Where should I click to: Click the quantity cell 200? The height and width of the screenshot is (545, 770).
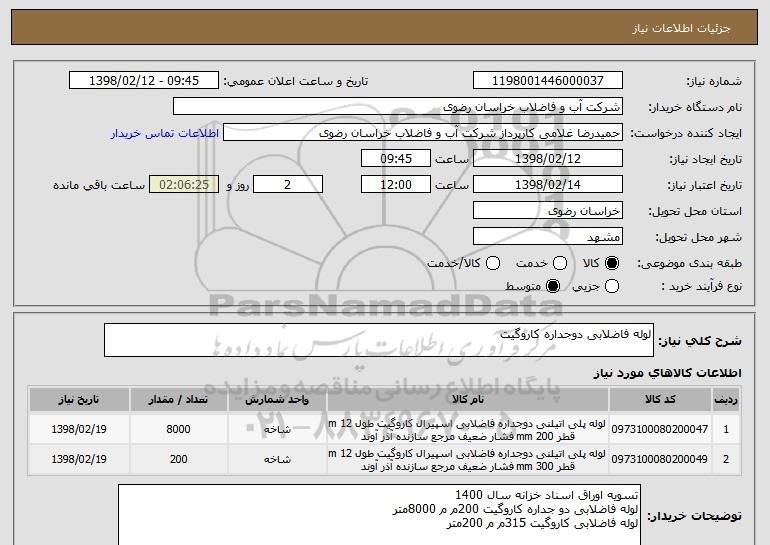click(x=178, y=459)
